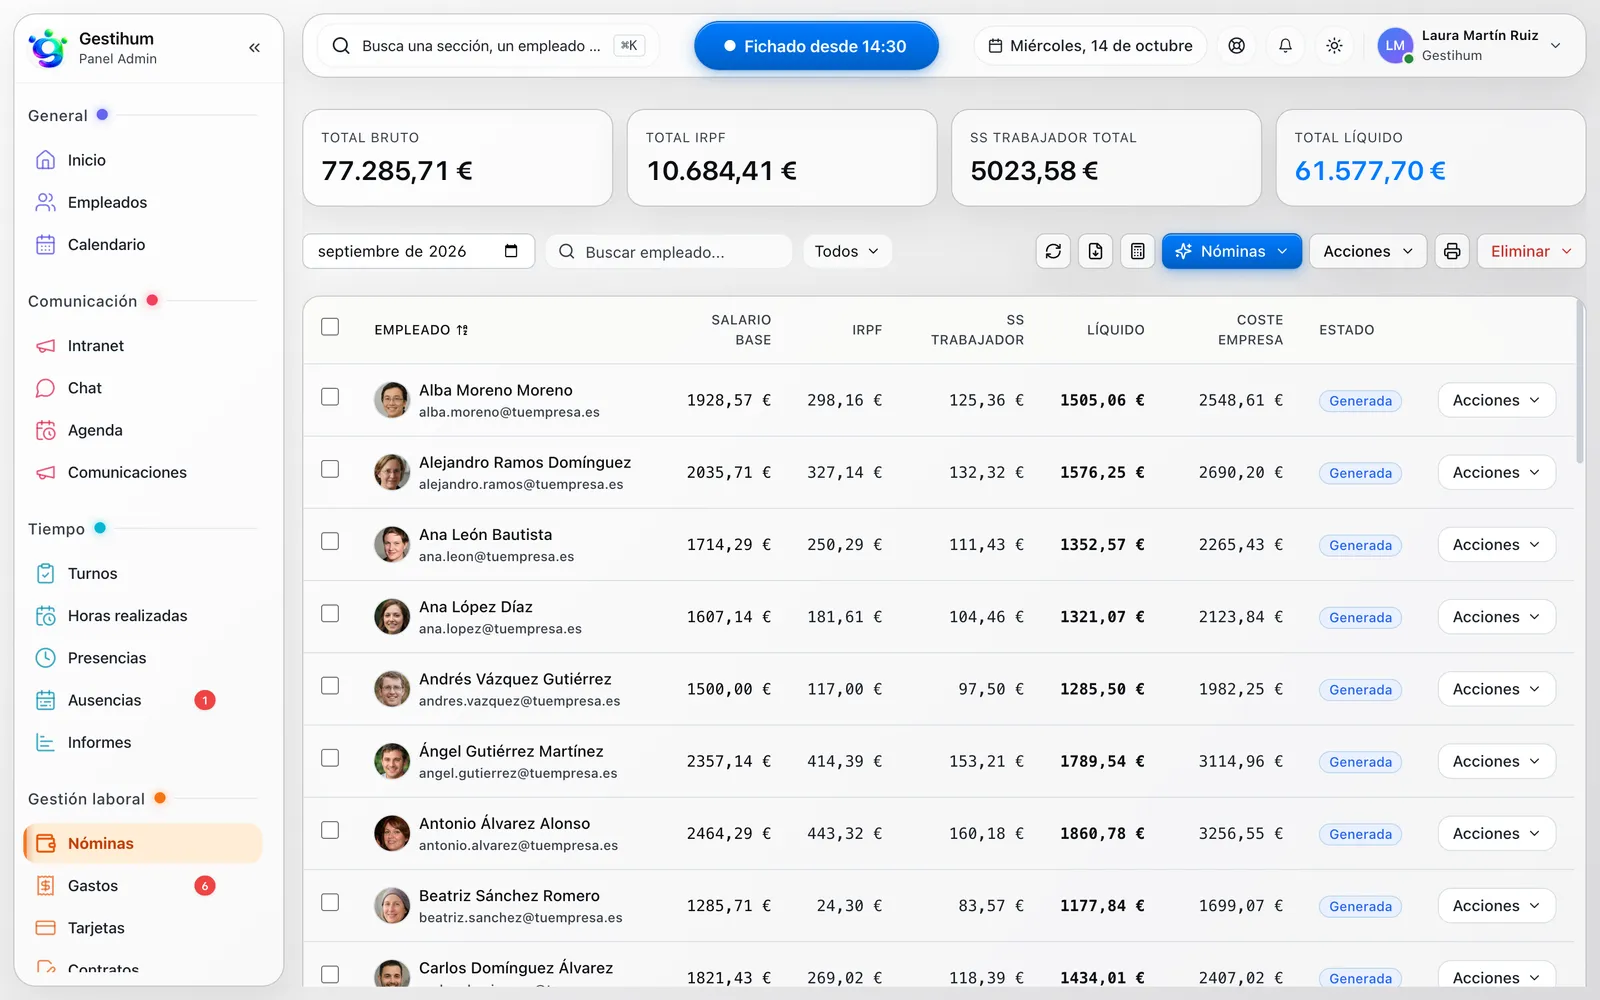The image size is (1600, 1000).
Task: Open Acciones for Ana León Bautista
Action: pyautogui.click(x=1496, y=545)
